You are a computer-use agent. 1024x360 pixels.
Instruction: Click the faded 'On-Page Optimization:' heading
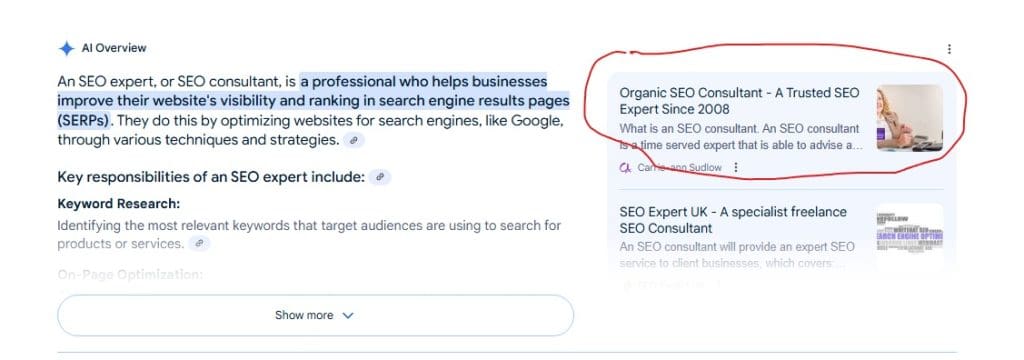point(130,275)
